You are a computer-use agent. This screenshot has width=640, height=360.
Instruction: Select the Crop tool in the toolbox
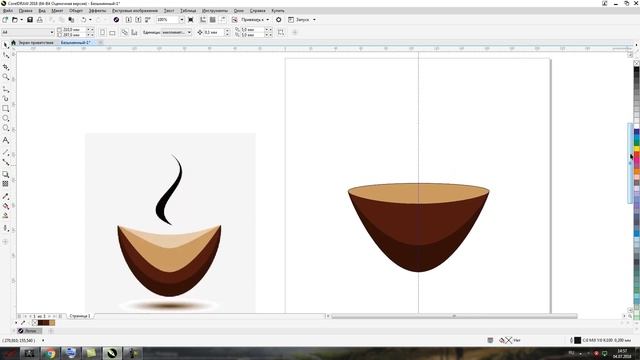pos(5,67)
